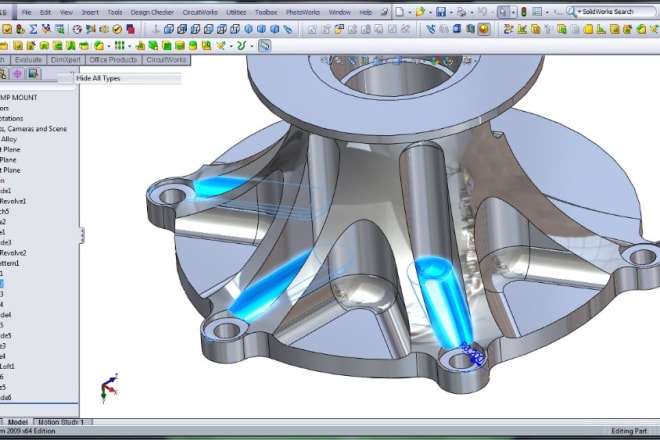The height and width of the screenshot is (440, 660).
Task: Switch to the DimXpert tab
Action: point(66,60)
